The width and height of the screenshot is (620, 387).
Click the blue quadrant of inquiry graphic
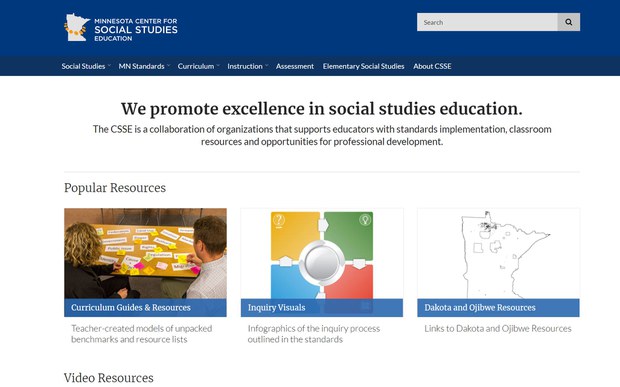pyautogui.click(x=294, y=283)
